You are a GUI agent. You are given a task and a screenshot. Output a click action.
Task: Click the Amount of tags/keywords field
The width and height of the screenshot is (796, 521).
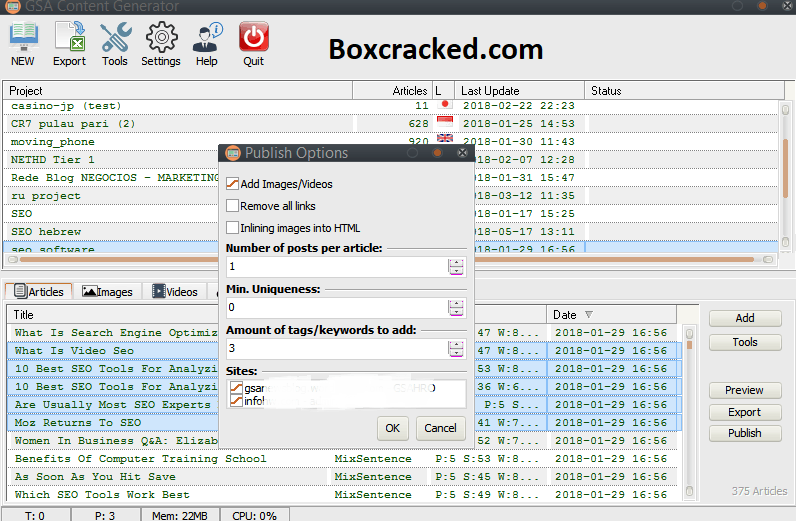point(337,349)
